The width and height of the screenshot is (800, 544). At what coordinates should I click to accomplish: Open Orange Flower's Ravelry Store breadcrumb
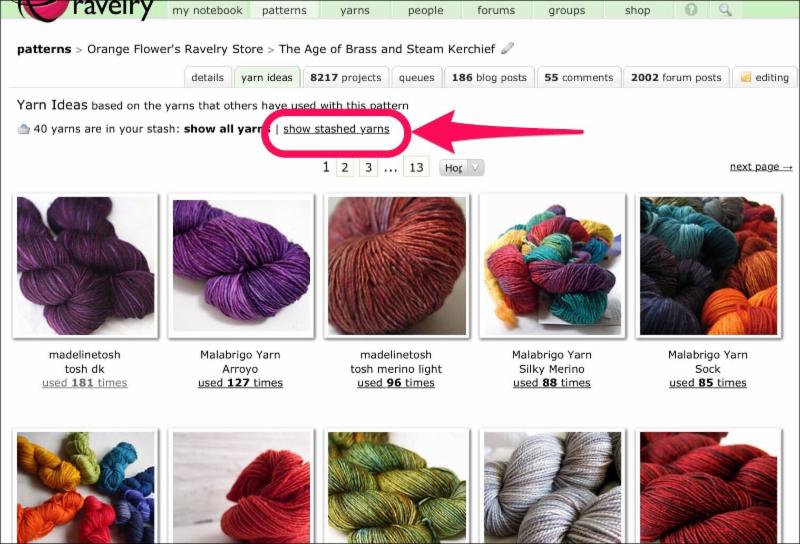click(175, 49)
